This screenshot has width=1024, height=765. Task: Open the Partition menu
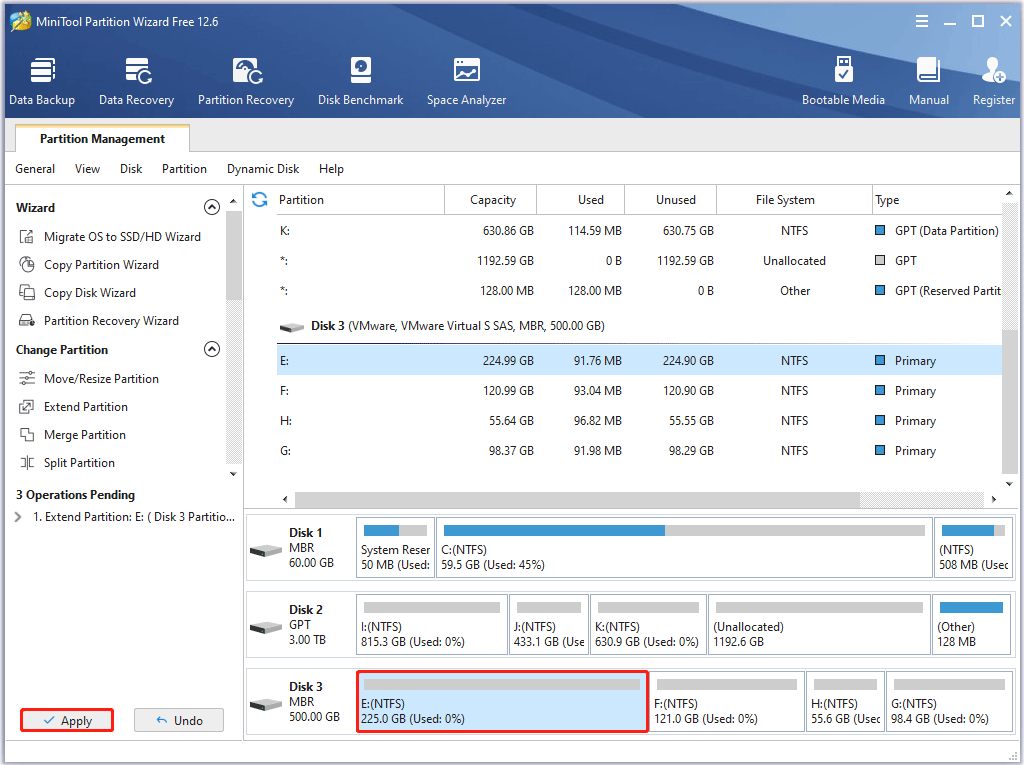[x=184, y=169]
